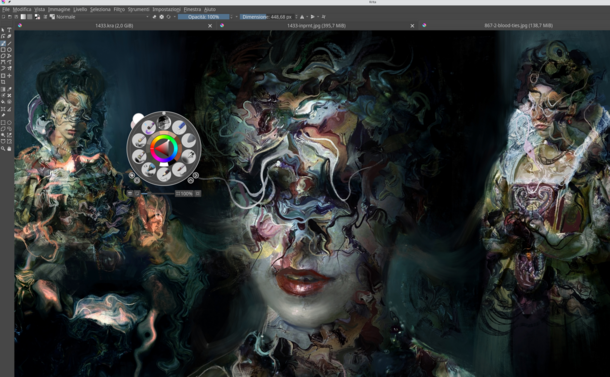
Task: Open foreground/background color selector in toolbar
Action: tap(37, 17)
